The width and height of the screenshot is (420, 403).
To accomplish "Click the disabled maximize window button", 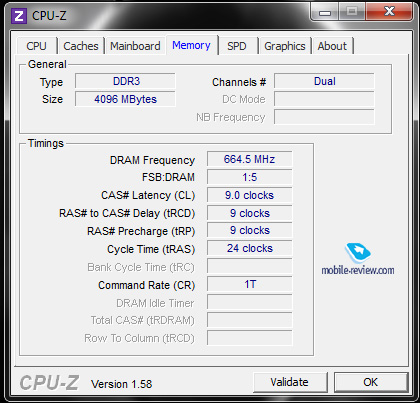I will [x=352, y=12].
